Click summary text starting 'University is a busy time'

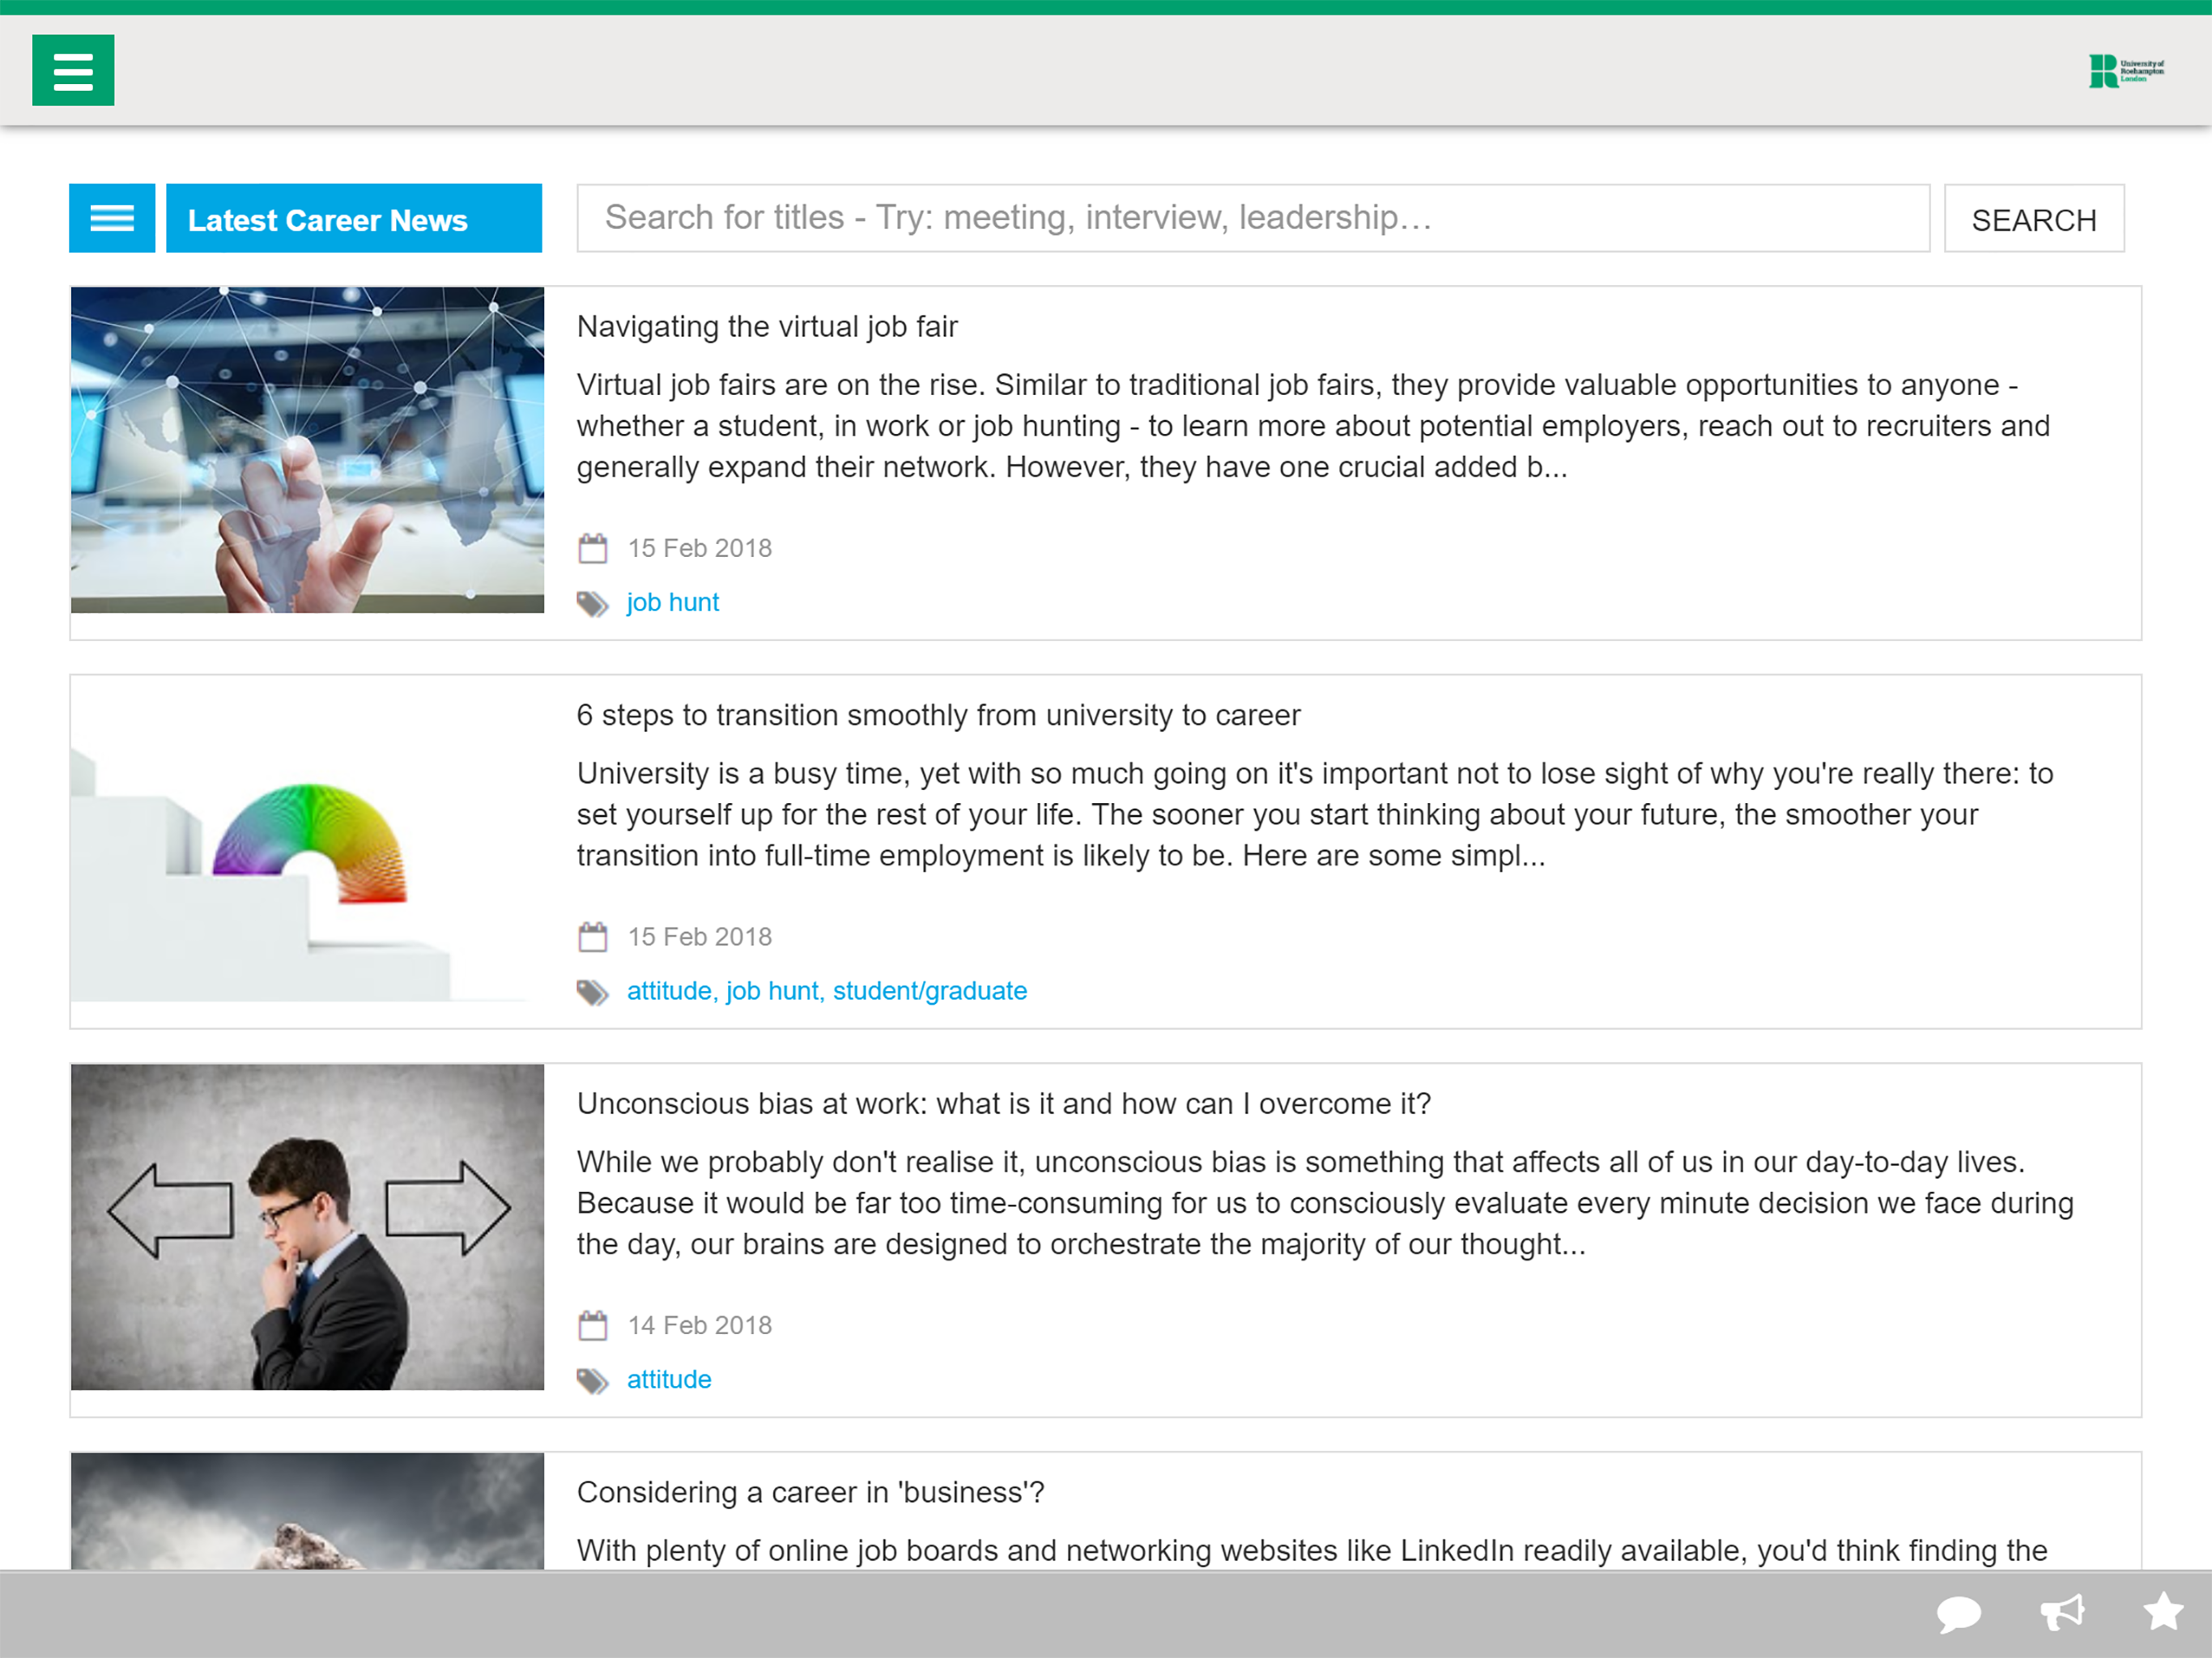(x=1315, y=814)
